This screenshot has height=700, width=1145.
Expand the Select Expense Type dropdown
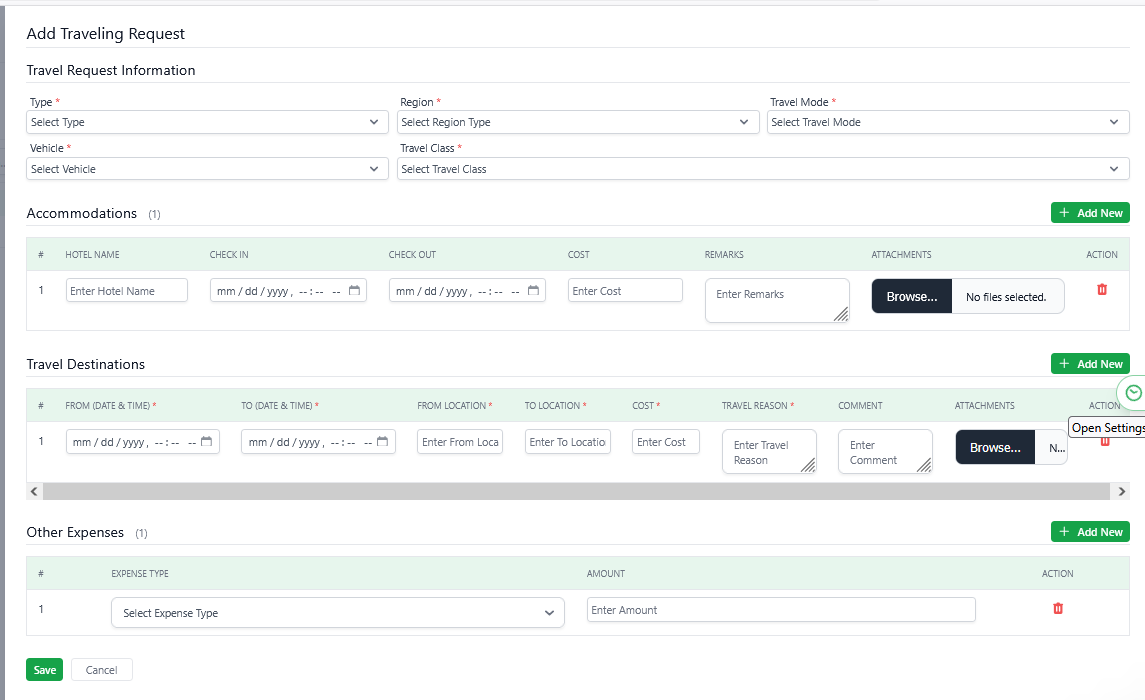click(337, 612)
